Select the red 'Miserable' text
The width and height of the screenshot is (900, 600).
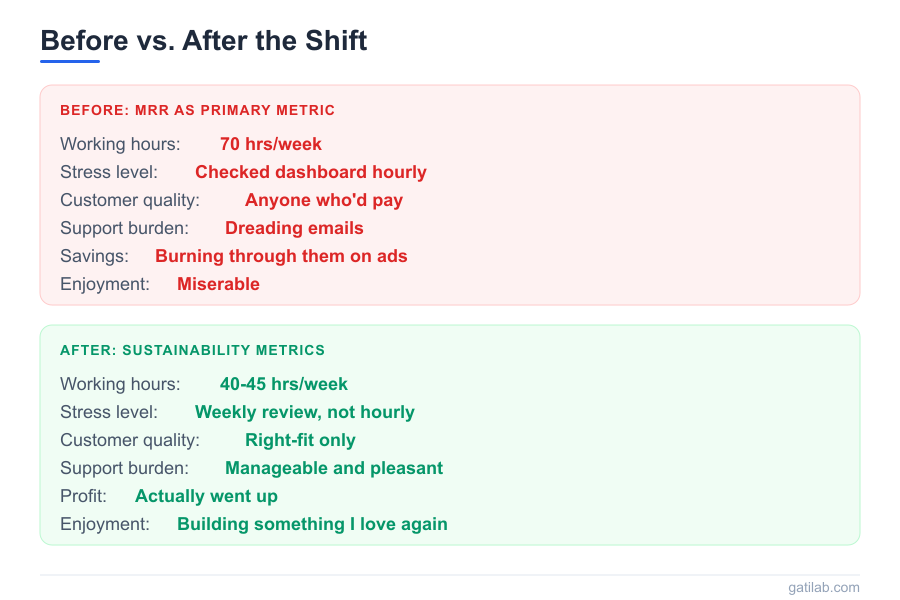[x=218, y=284]
